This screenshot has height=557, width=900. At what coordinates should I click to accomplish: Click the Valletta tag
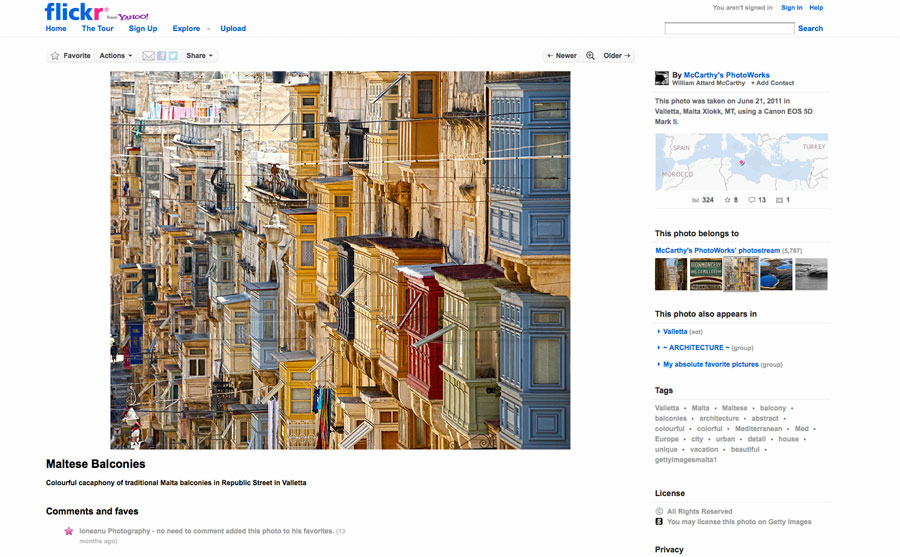click(667, 408)
